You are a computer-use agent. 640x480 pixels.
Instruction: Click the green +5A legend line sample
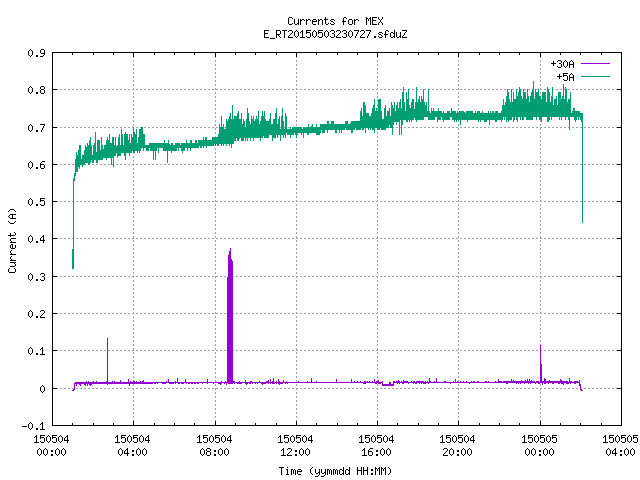pyautogui.click(x=595, y=76)
